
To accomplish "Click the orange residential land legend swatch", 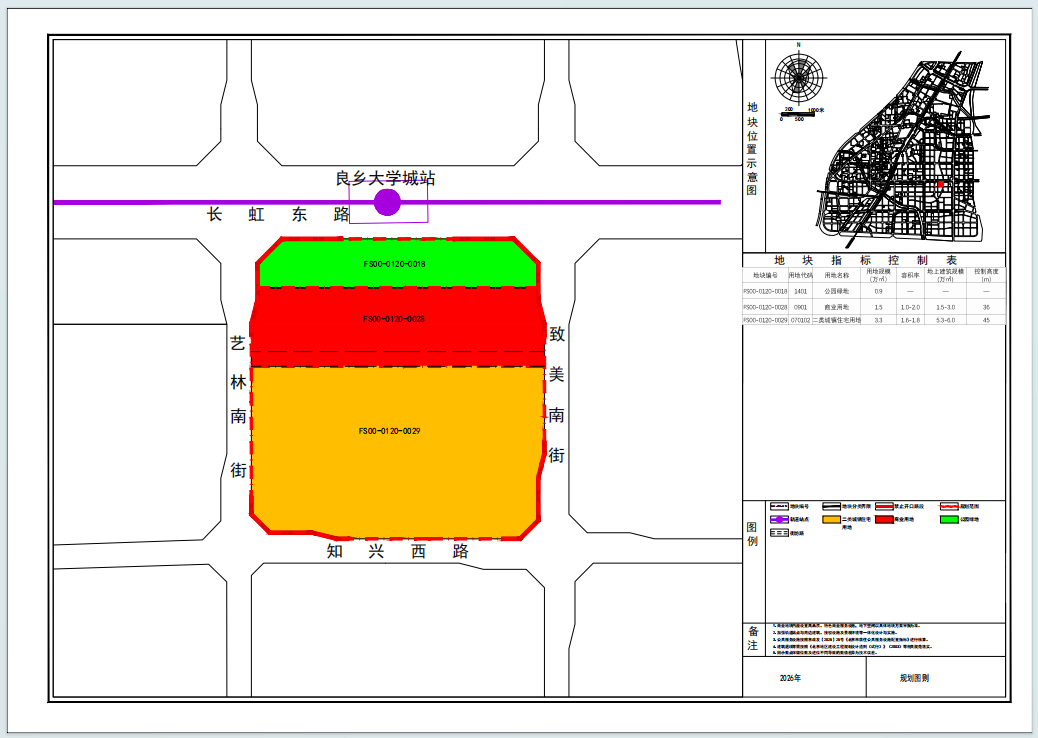I will pyautogui.click(x=831, y=520).
